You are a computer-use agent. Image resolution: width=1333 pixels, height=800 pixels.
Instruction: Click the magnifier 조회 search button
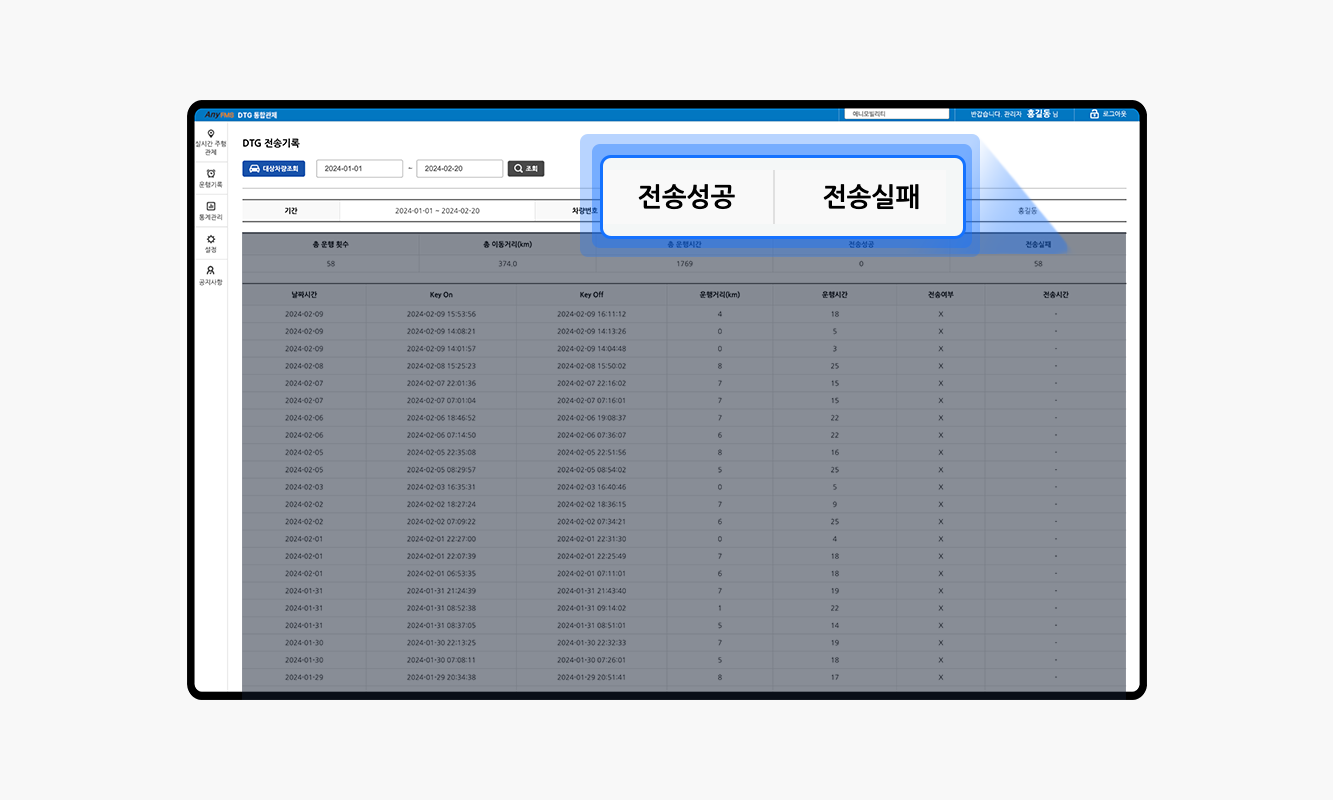pos(526,169)
